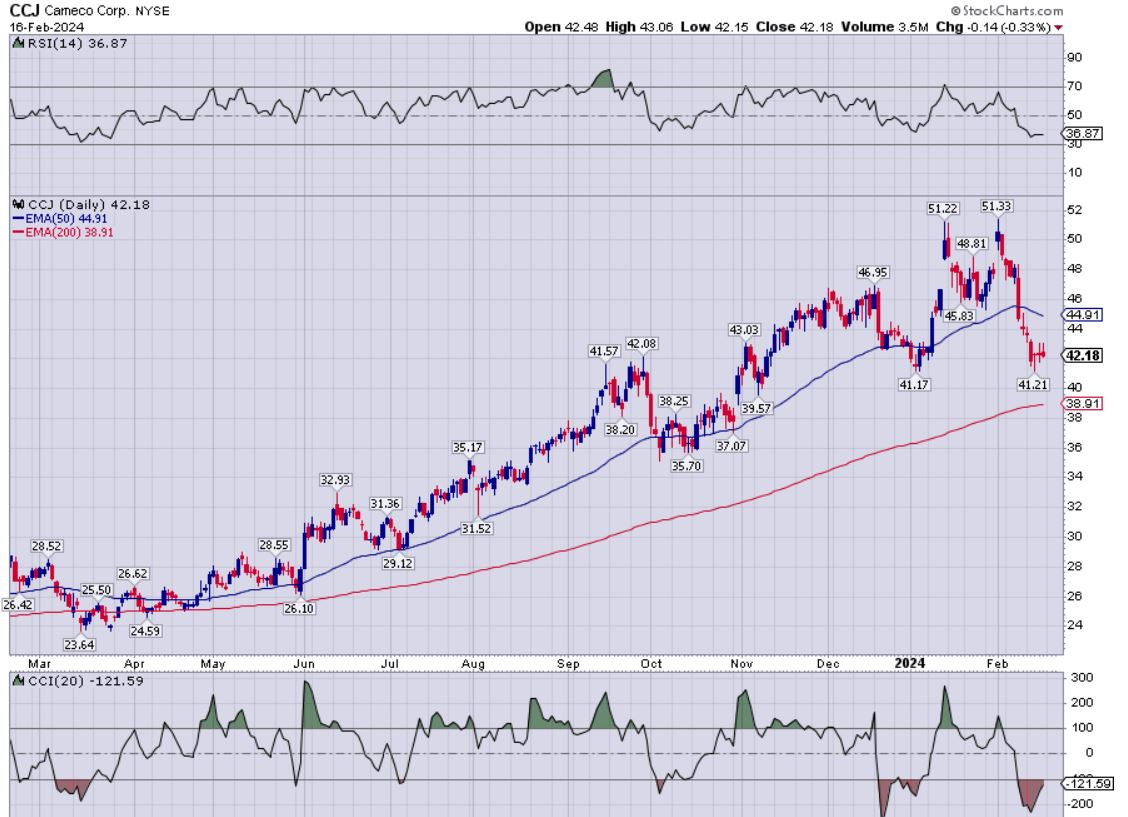1128x817 pixels.
Task: Click the -121.59 tag on CCI axis
Action: tap(1089, 783)
